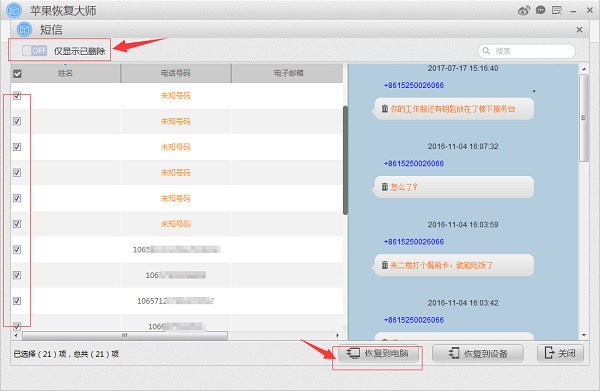Click down arrow of message pane scrollbar
The image size is (600, 391).
584,335
